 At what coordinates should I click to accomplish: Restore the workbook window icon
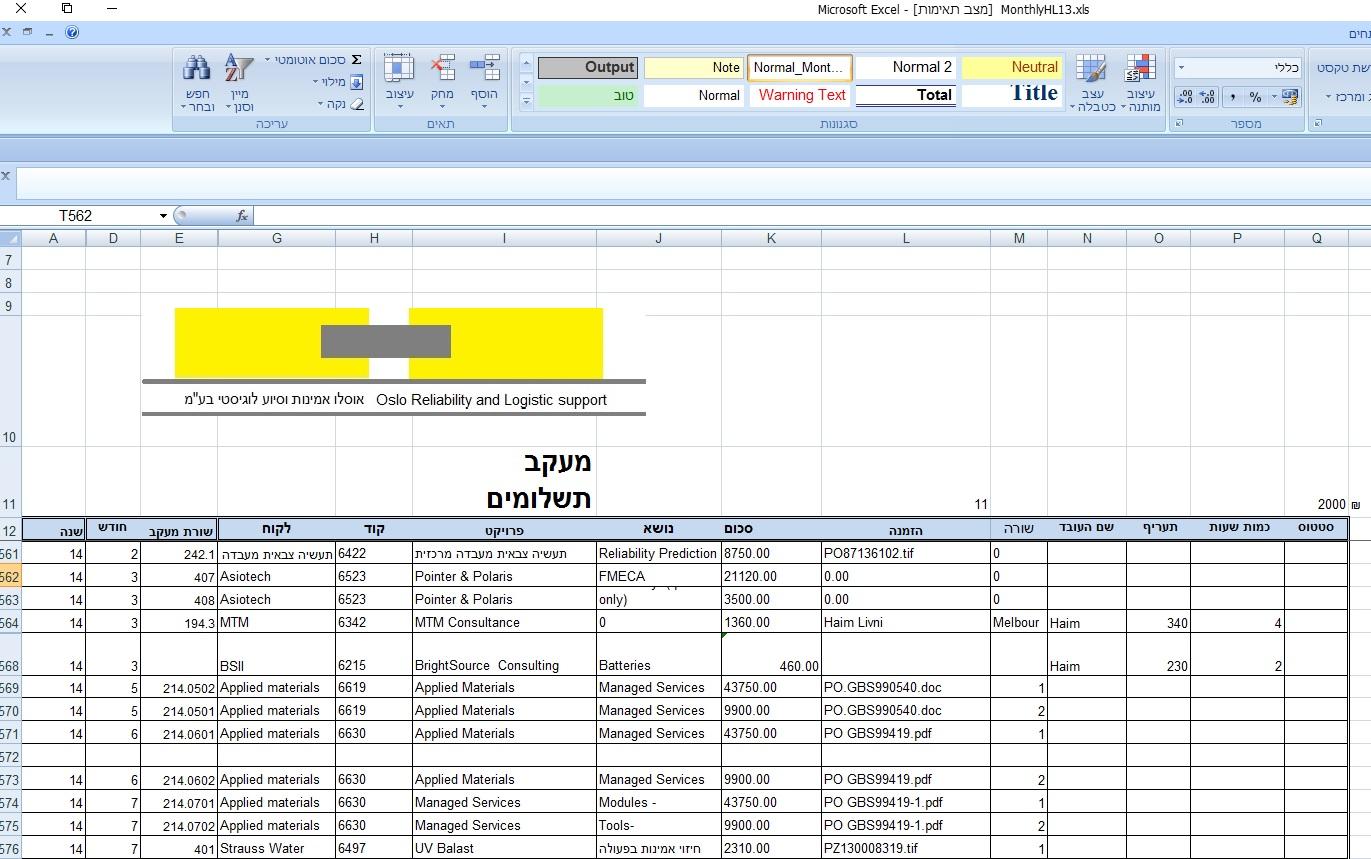pyautogui.click(x=27, y=32)
